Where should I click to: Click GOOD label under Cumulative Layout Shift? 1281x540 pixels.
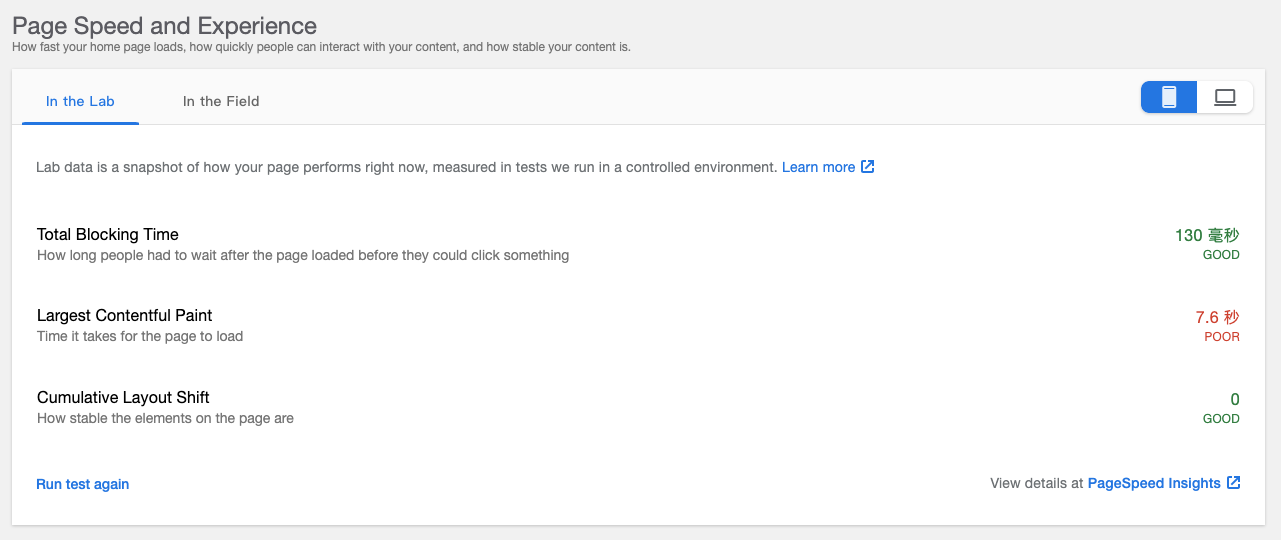point(1221,419)
